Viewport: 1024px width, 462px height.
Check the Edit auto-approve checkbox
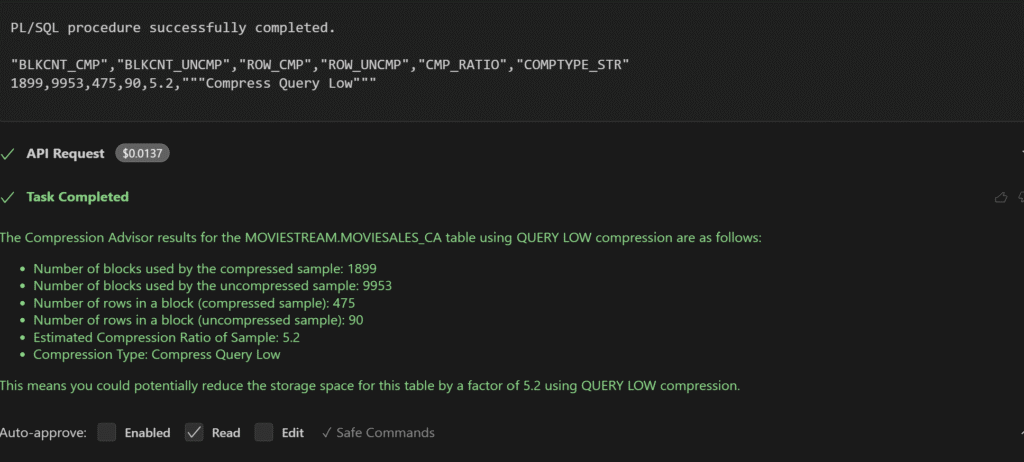tap(264, 433)
